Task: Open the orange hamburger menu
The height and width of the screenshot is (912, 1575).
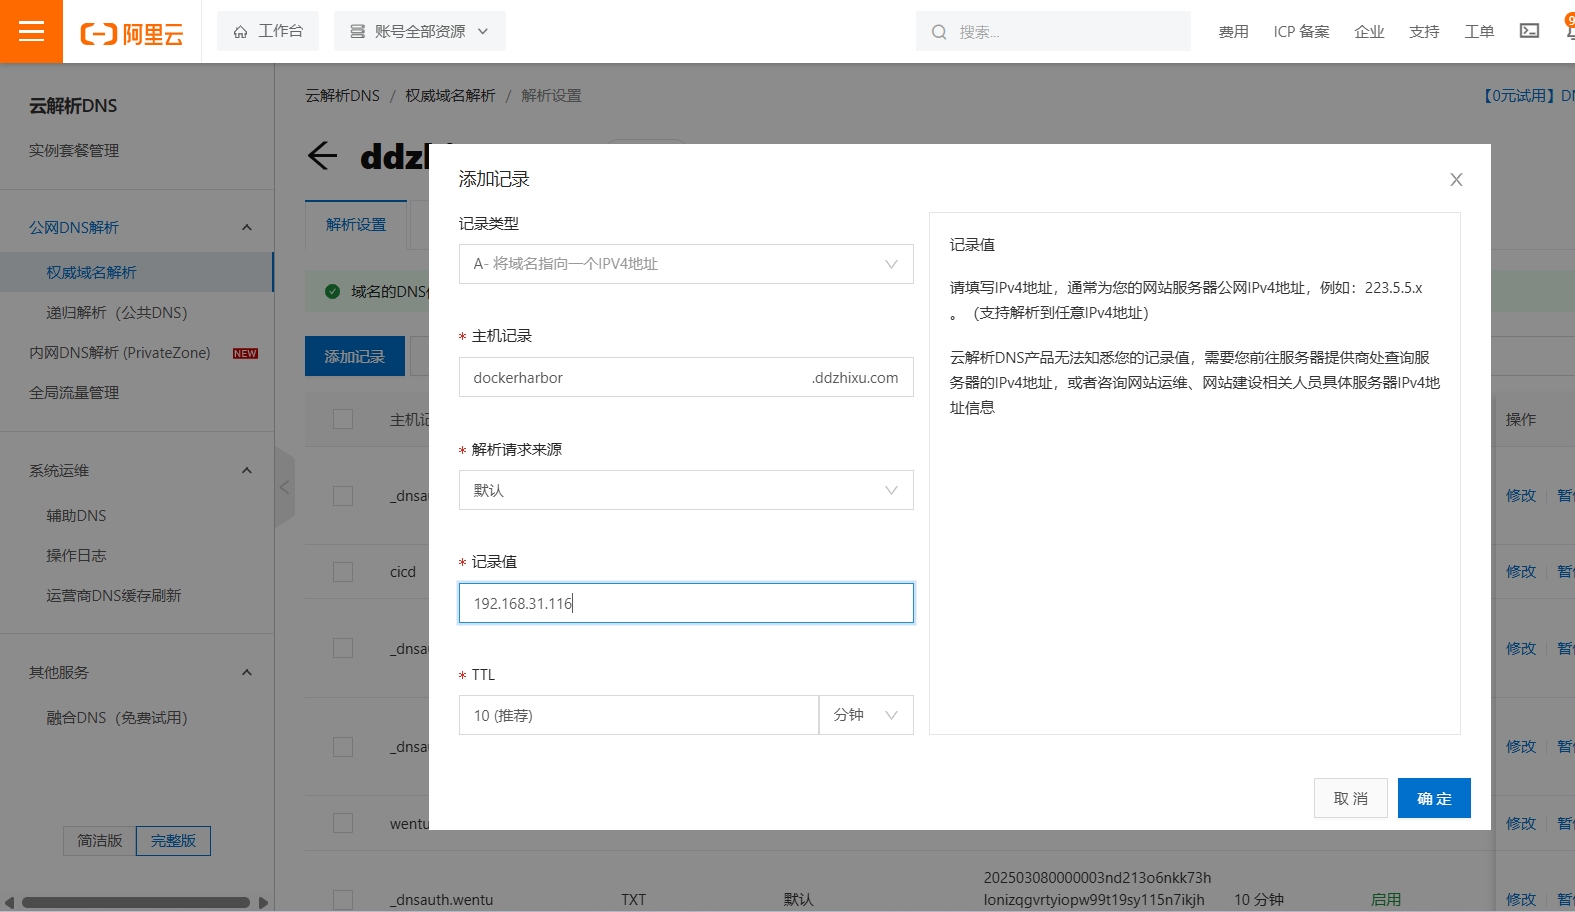Action: point(31,31)
